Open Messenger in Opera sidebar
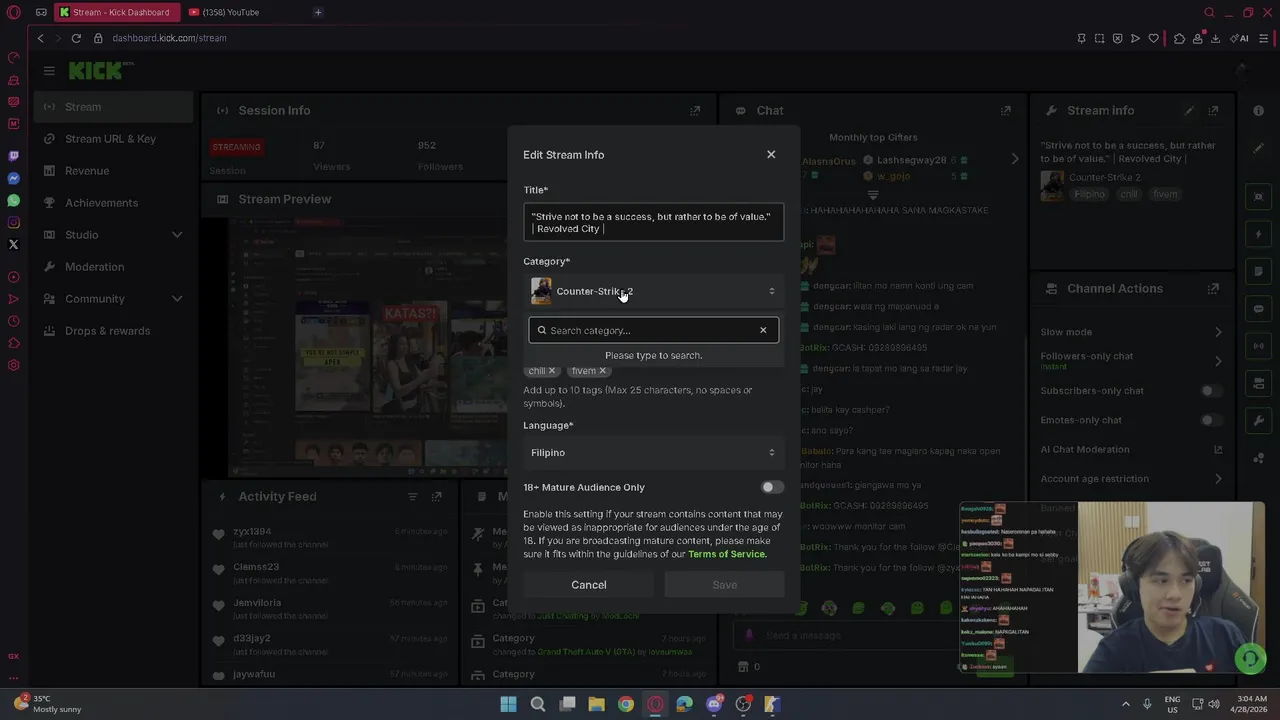Screen dimensions: 1280x720 (13, 178)
